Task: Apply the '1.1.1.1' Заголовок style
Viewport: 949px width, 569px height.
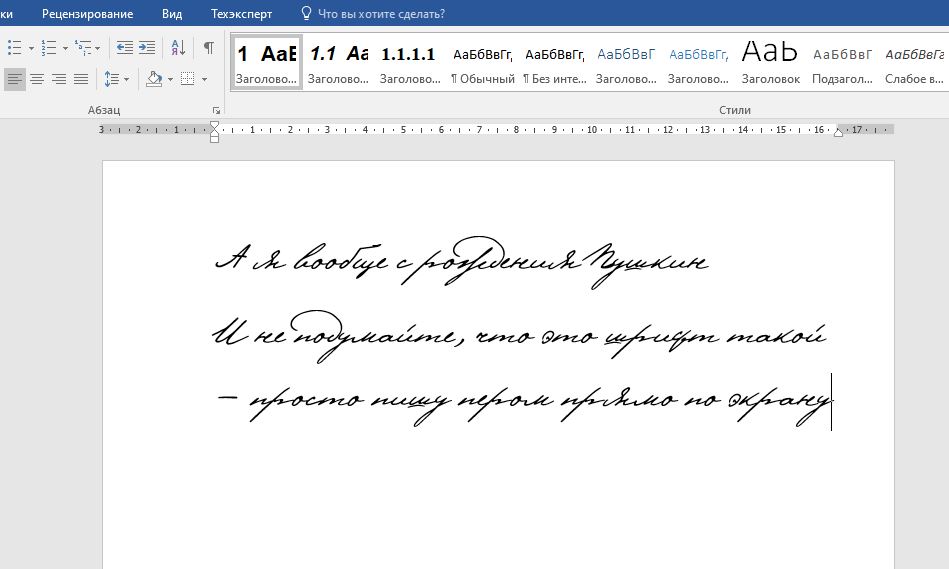Action: click(410, 62)
